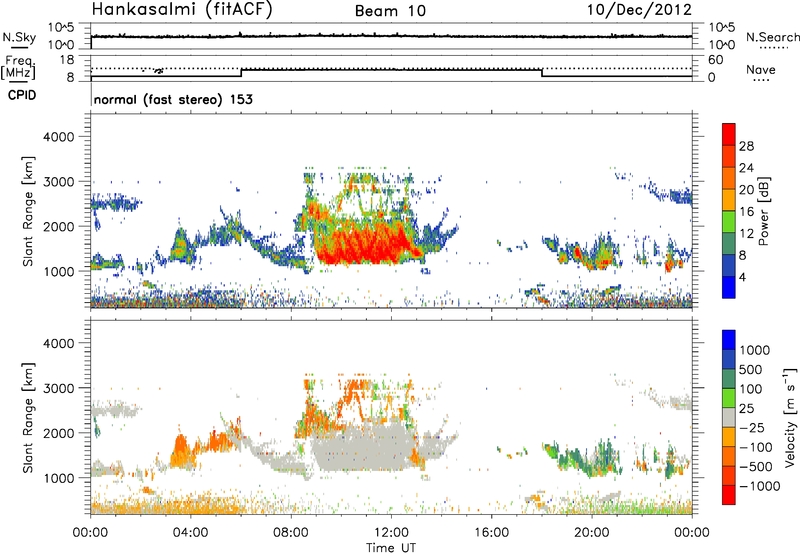
Task: Click the frequency step-up line near 06:00
Action: pyautogui.click(x=241, y=73)
